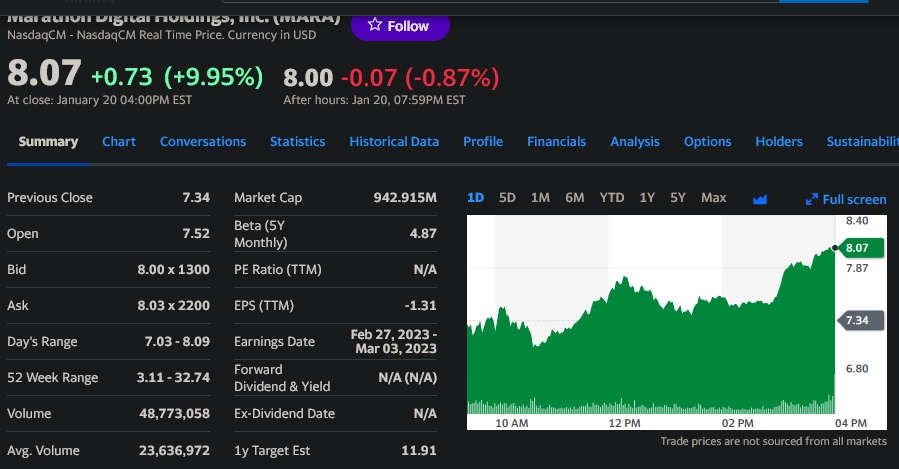
Task: Open the Chart tab
Action: [x=119, y=142]
